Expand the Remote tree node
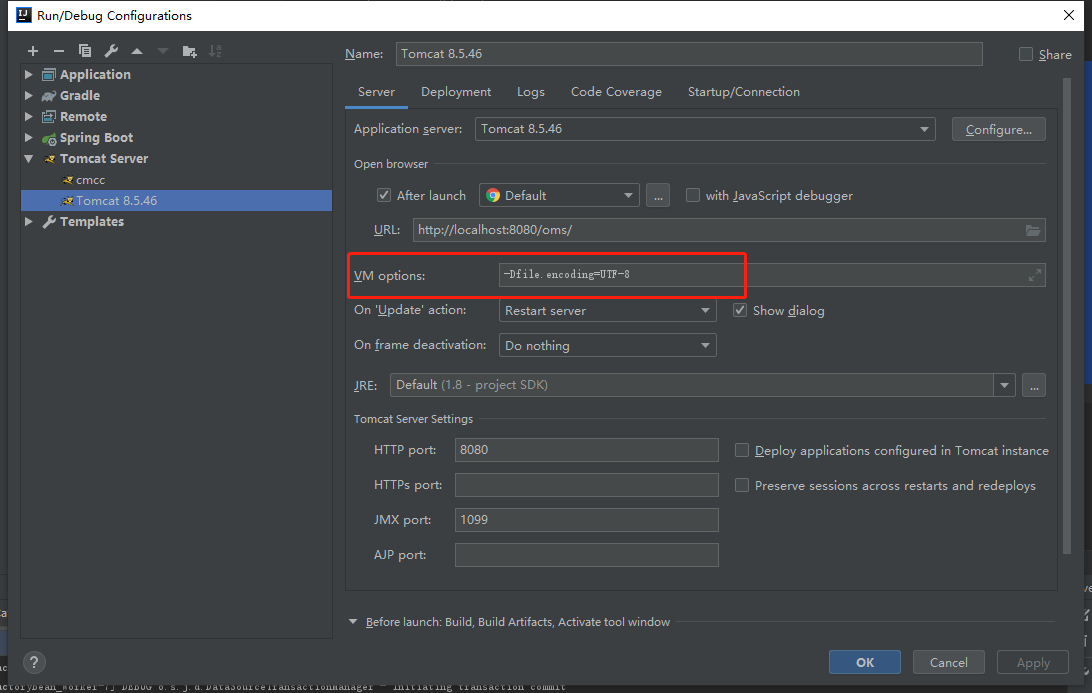This screenshot has width=1092, height=693. (29, 116)
